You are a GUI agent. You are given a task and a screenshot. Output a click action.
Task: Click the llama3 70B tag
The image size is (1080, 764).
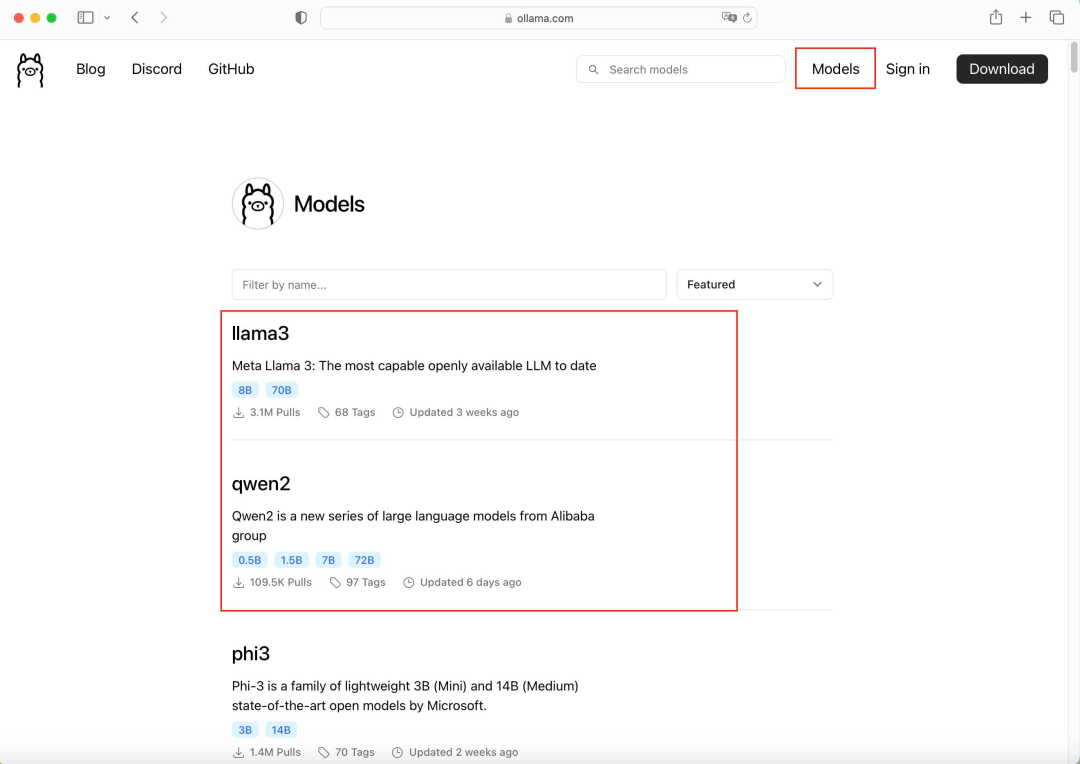point(282,390)
